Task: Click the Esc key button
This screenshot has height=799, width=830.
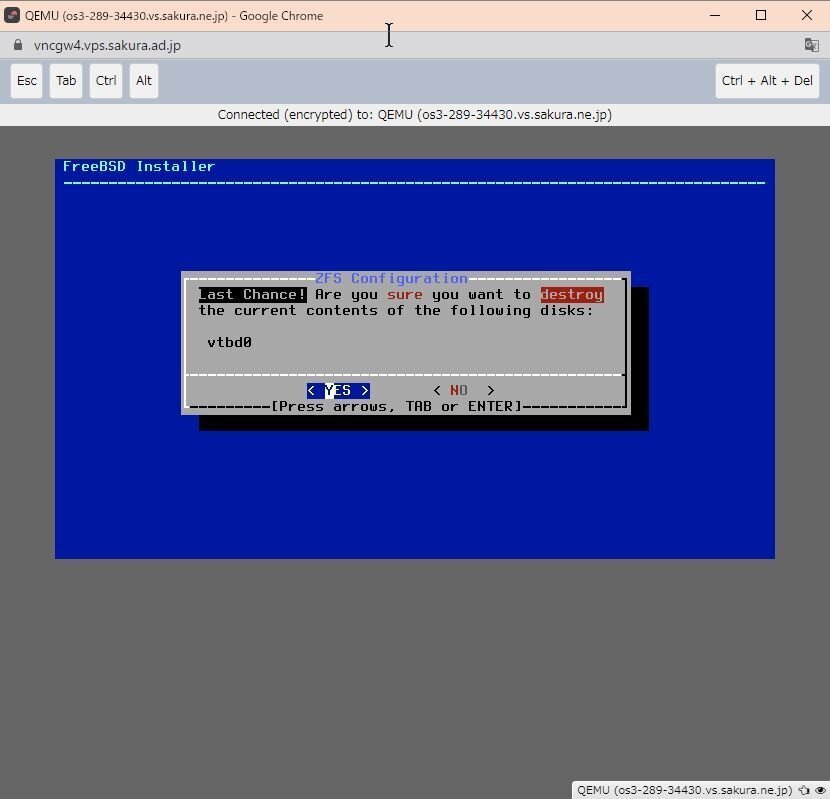Action: click(x=26, y=81)
